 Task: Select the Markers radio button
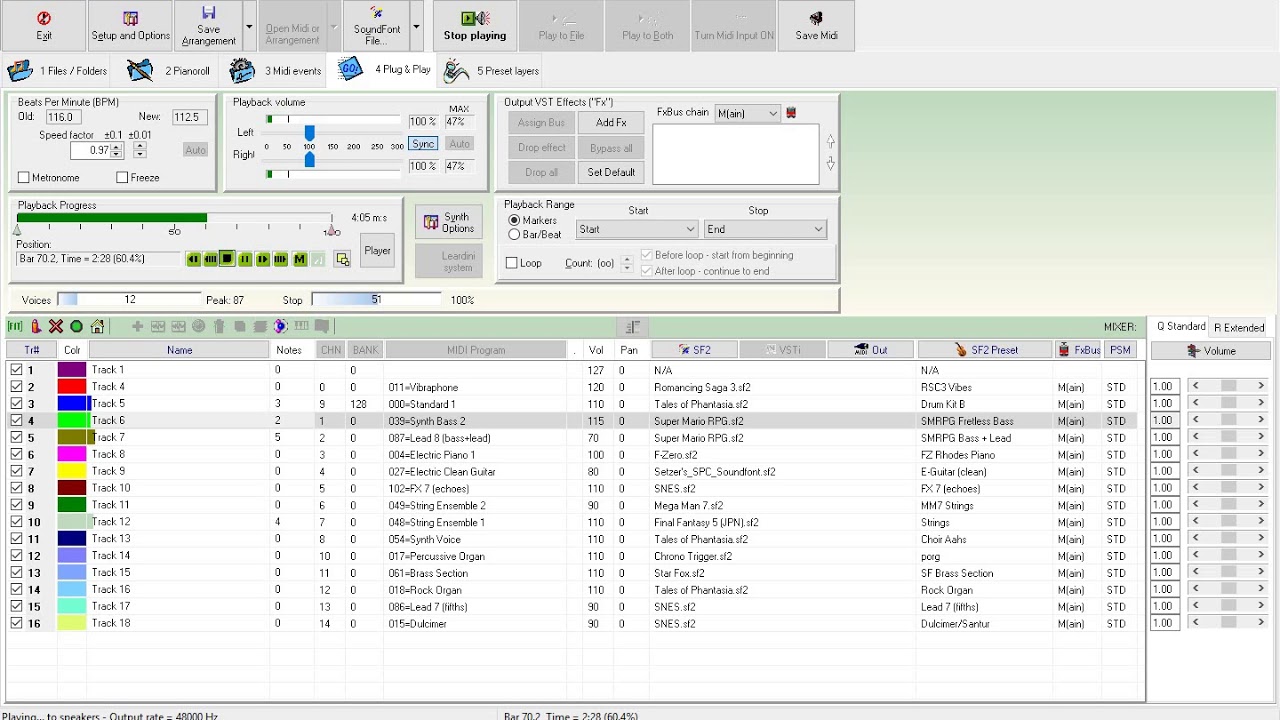click(514, 220)
